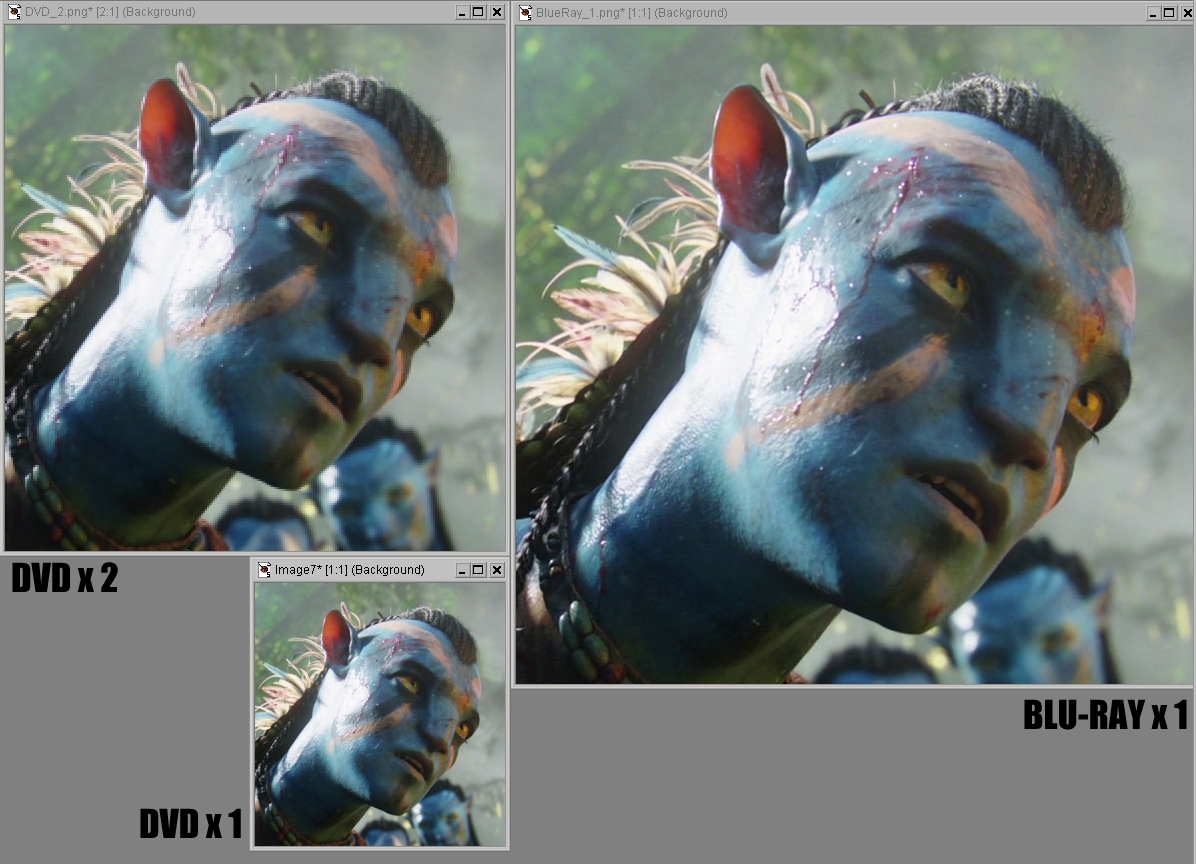Click the DVD_2.png window icon
The width and height of the screenshot is (1196, 864).
pos(14,11)
